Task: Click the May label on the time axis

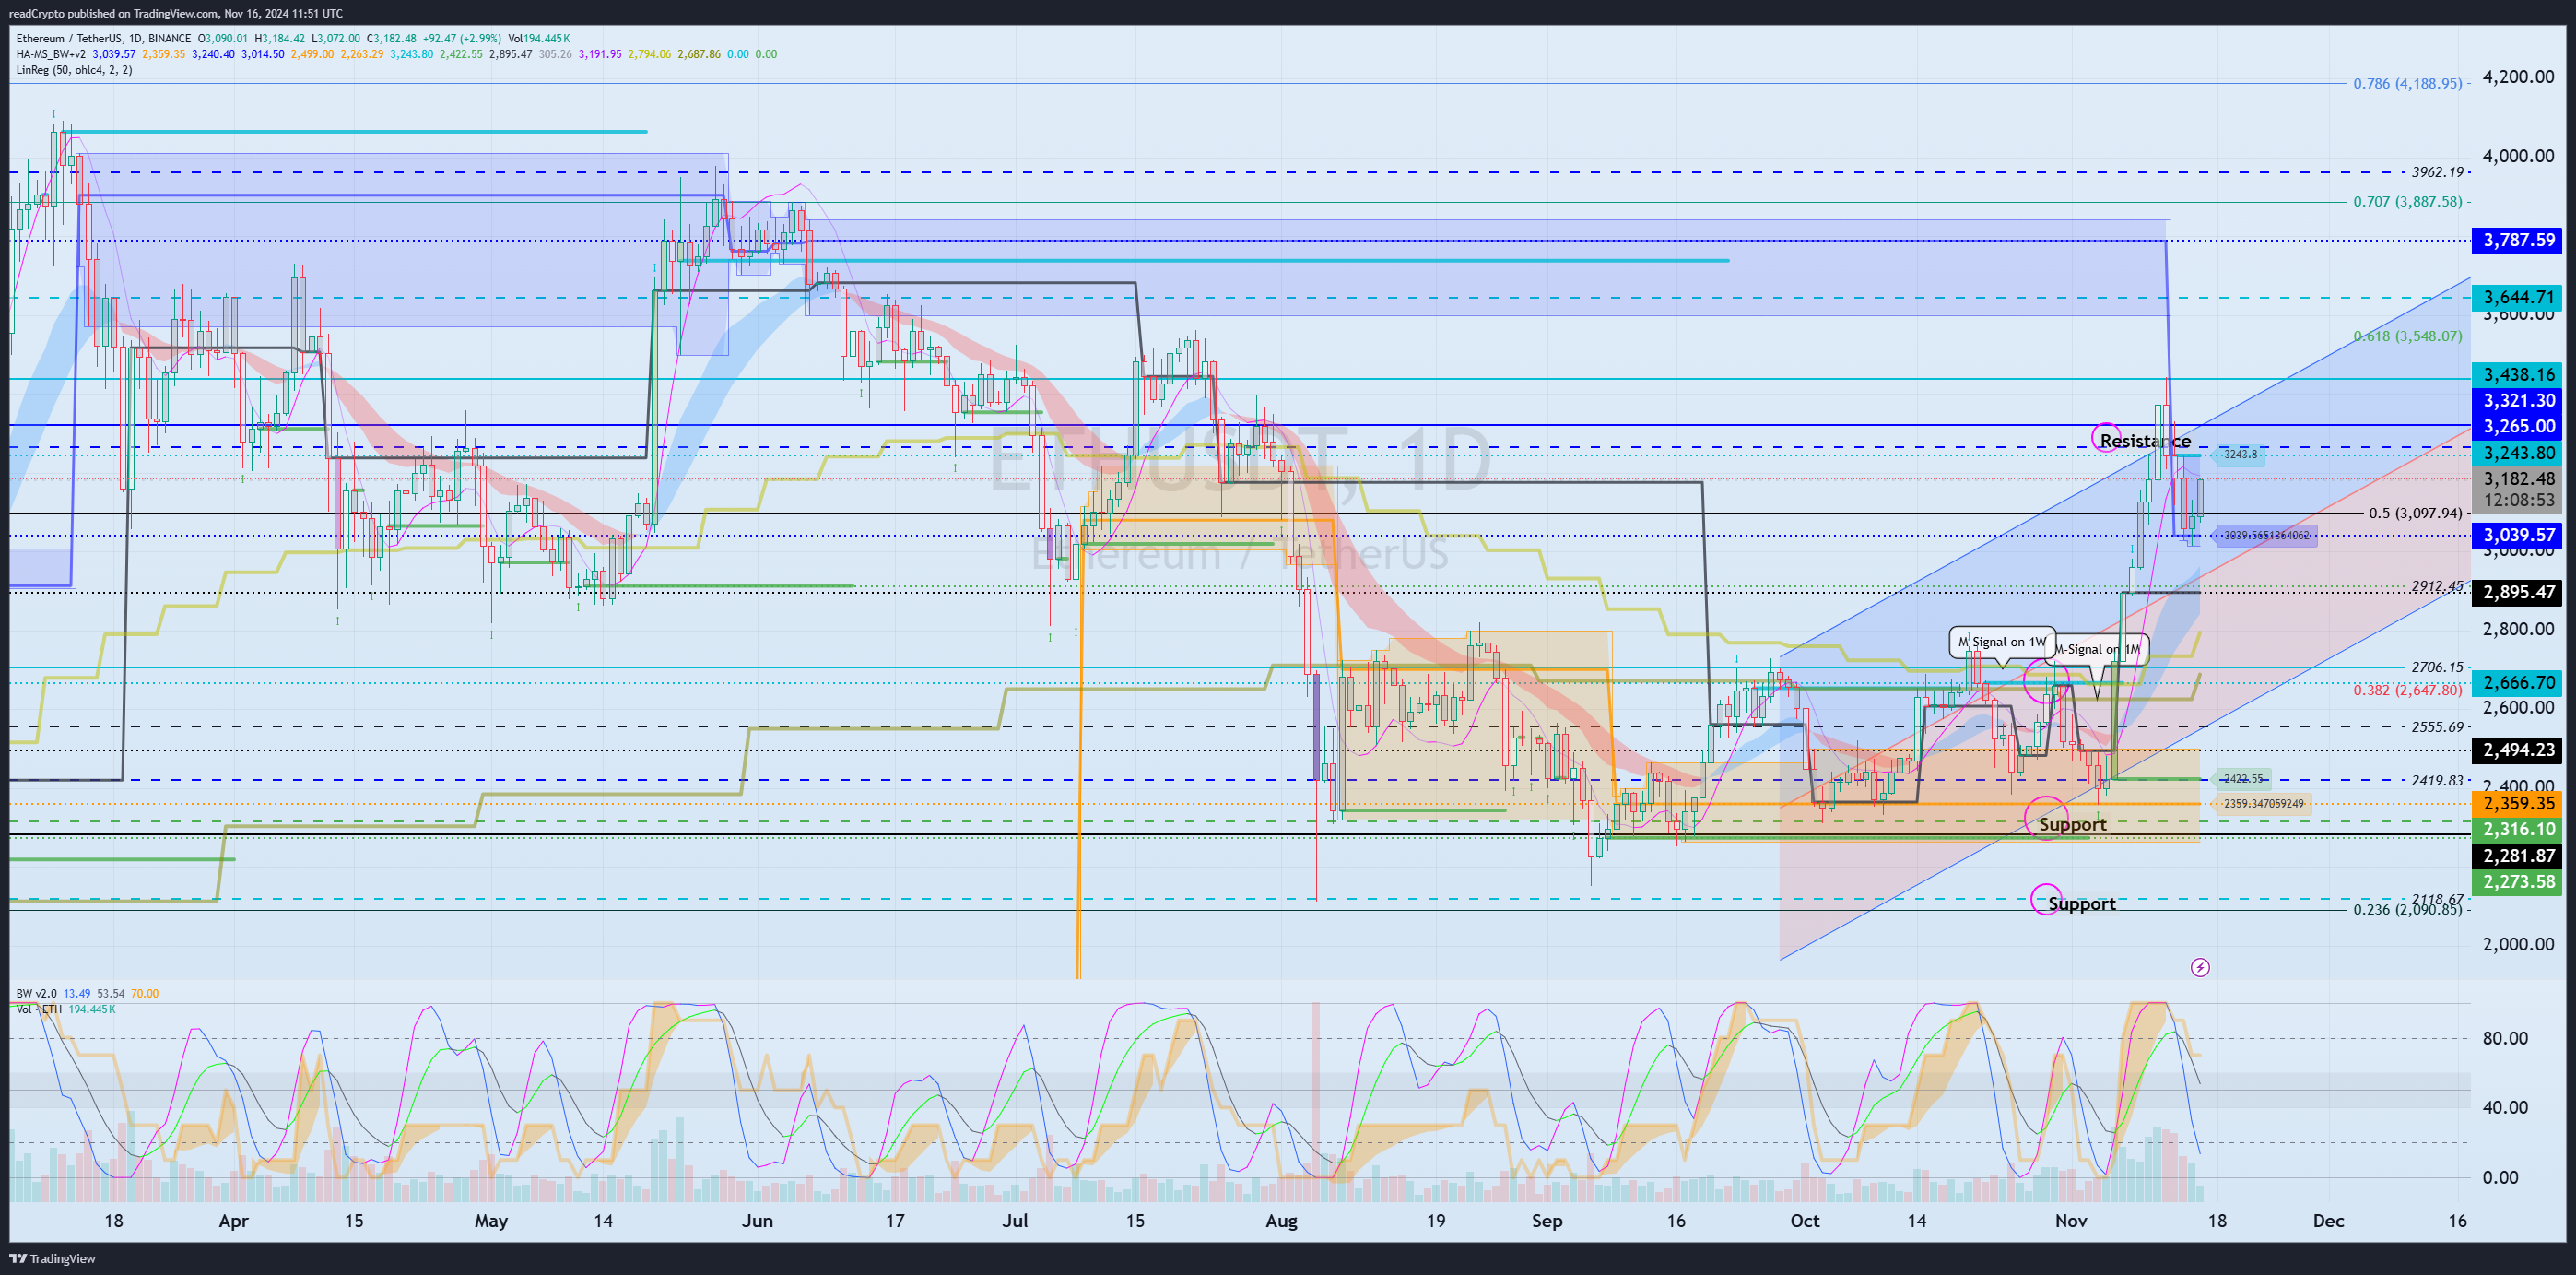Action: click(491, 1221)
